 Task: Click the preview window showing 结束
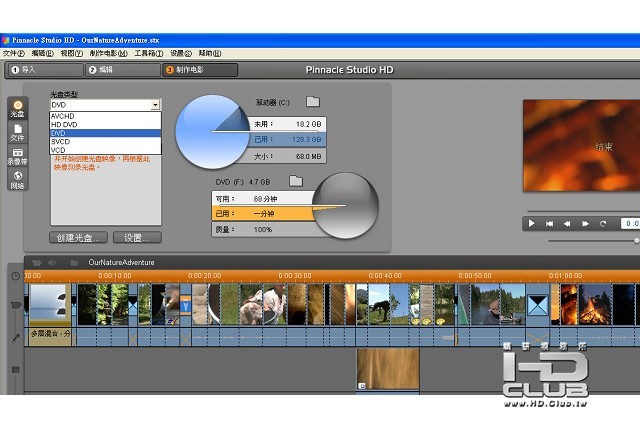pyautogui.click(x=582, y=146)
